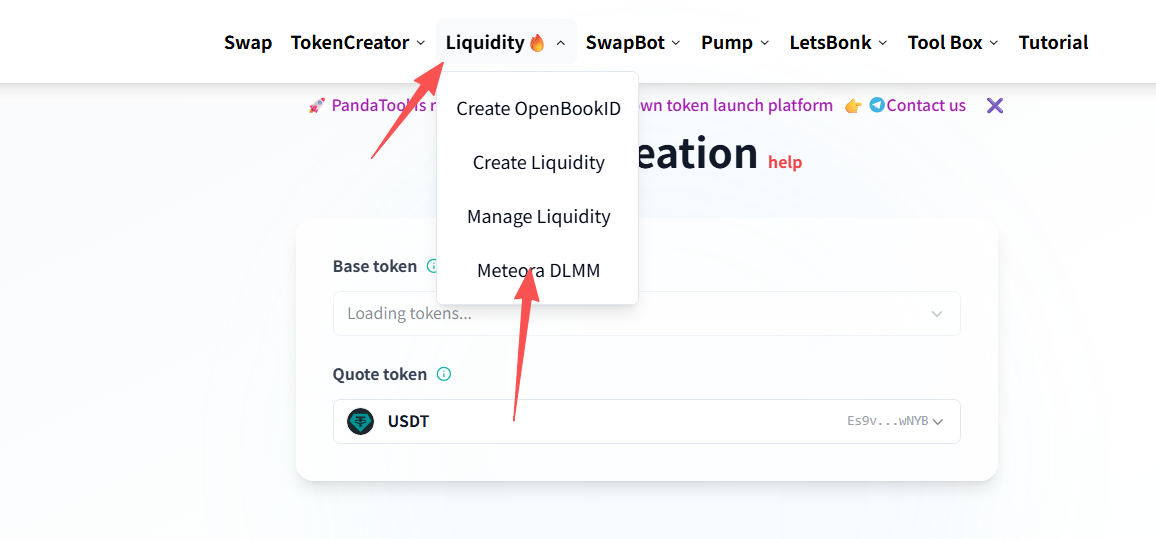
Task: Expand the SwapBot dropdown menu
Action: pyautogui.click(x=632, y=42)
